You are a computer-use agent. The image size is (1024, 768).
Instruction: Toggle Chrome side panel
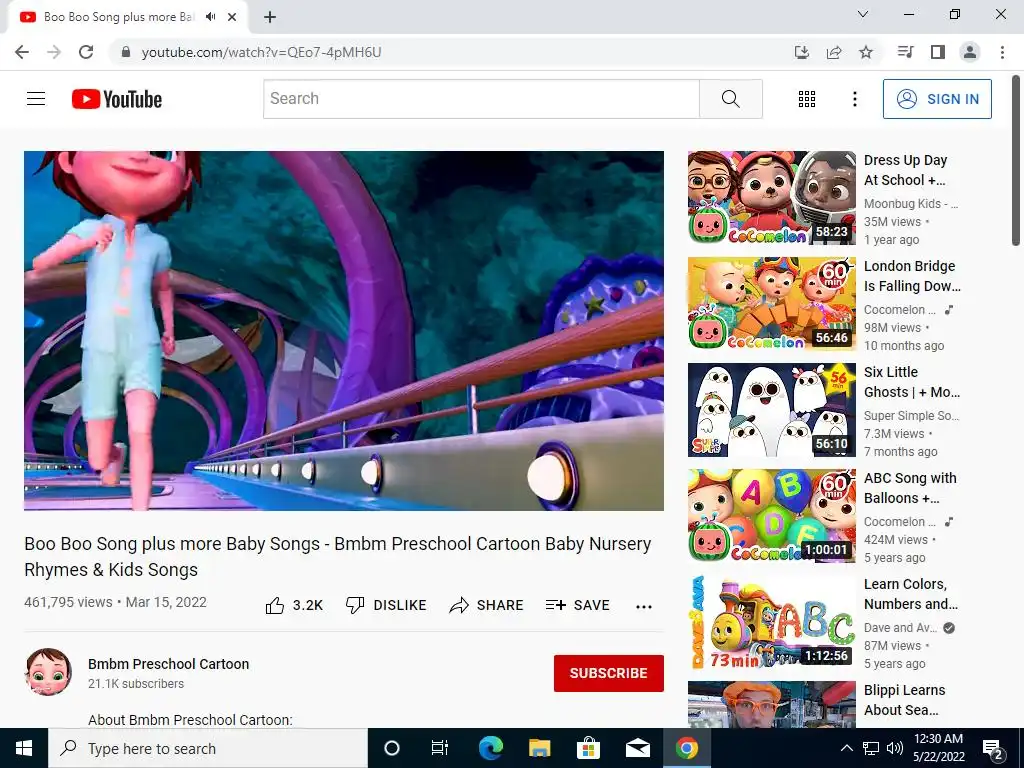938,52
